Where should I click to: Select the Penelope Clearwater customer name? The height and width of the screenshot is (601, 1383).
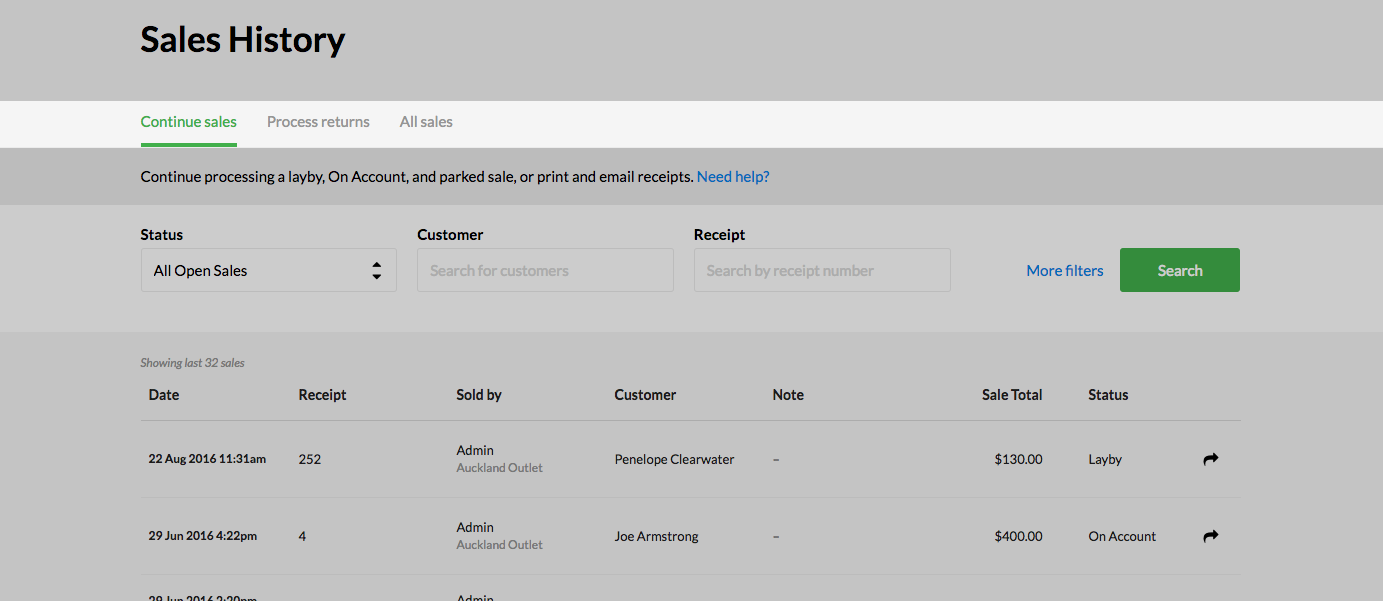tap(674, 459)
